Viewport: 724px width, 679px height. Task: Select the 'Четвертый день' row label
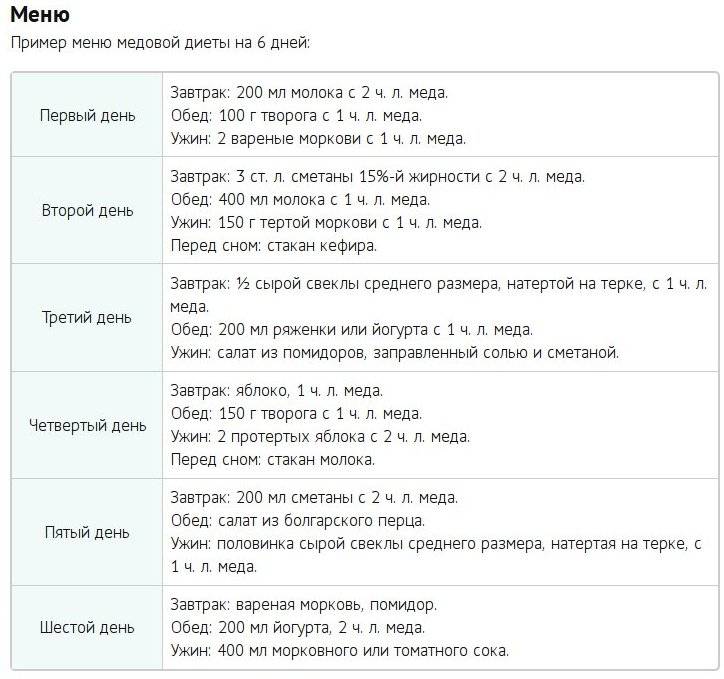tap(87, 425)
